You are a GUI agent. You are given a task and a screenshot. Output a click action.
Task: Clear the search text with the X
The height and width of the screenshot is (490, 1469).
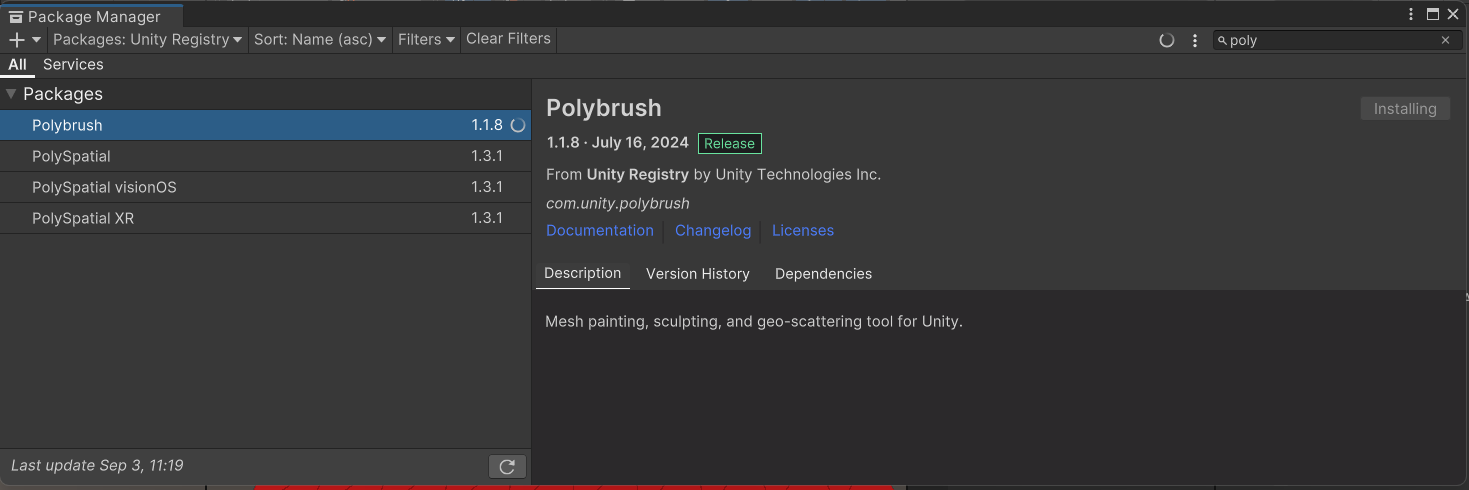[1445, 40]
